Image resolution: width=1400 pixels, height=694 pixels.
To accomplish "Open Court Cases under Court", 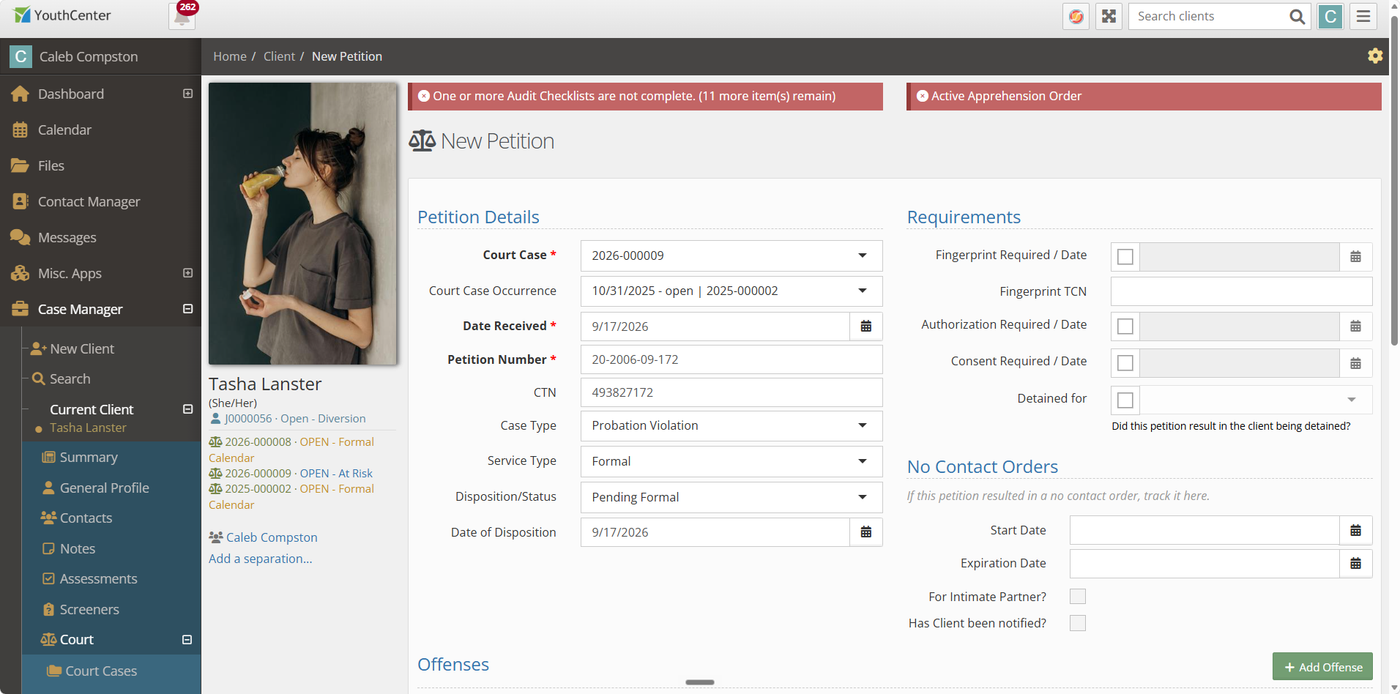I will click(101, 671).
